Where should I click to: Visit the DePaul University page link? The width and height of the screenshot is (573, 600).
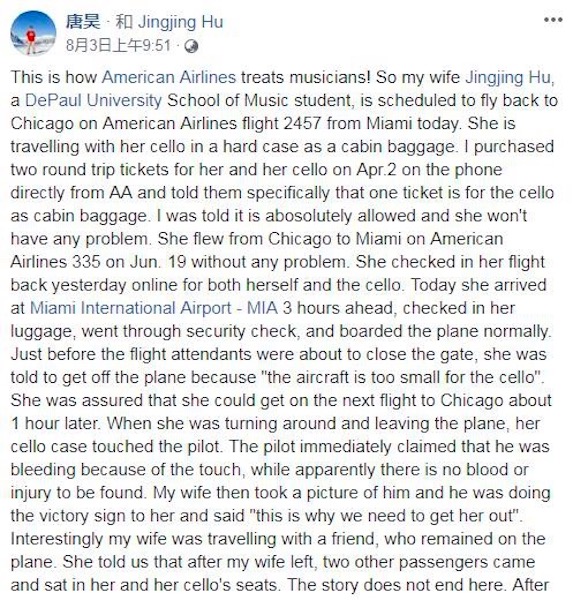pos(94,101)
